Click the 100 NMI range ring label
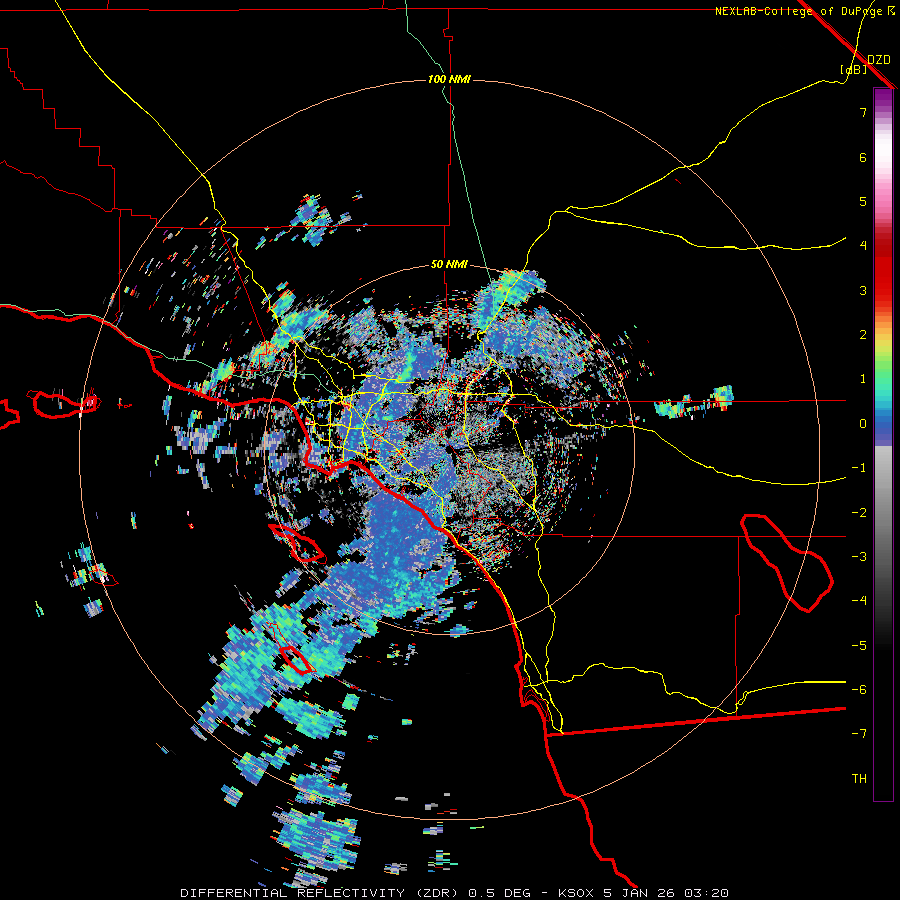 pyautogui.click(x=449, y=79)
